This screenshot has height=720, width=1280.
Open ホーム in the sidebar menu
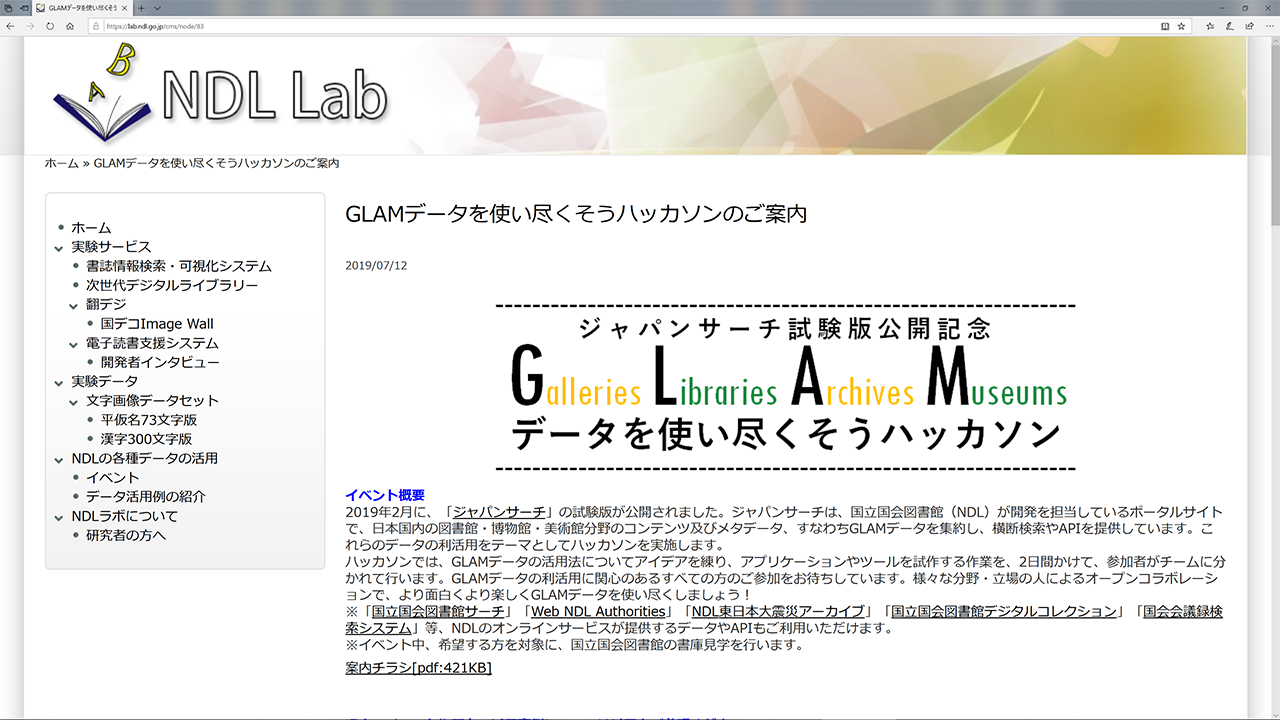tap(91, 228)
